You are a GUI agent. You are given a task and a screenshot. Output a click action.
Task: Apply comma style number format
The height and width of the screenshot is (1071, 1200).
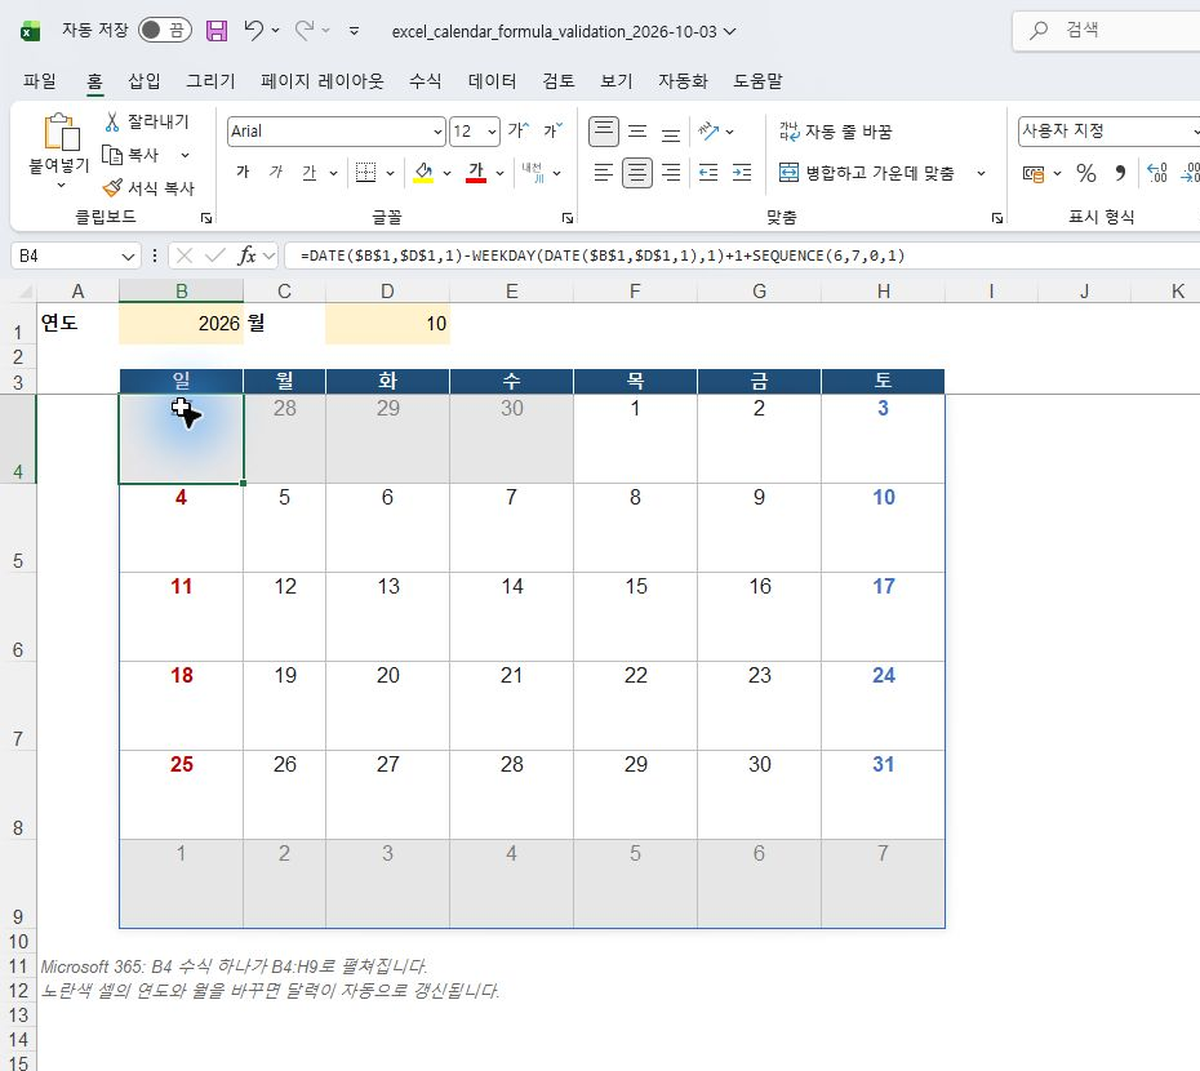(x=1120, y=173)
